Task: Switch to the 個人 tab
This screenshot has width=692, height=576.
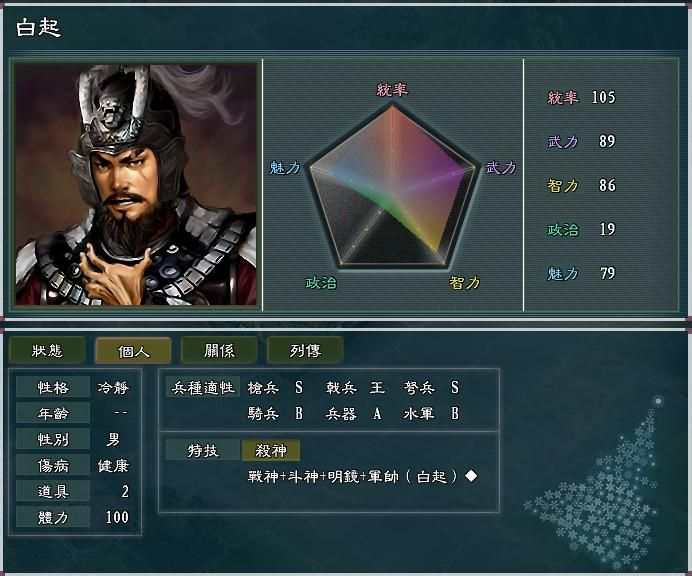Action: (x=133, y=351)
